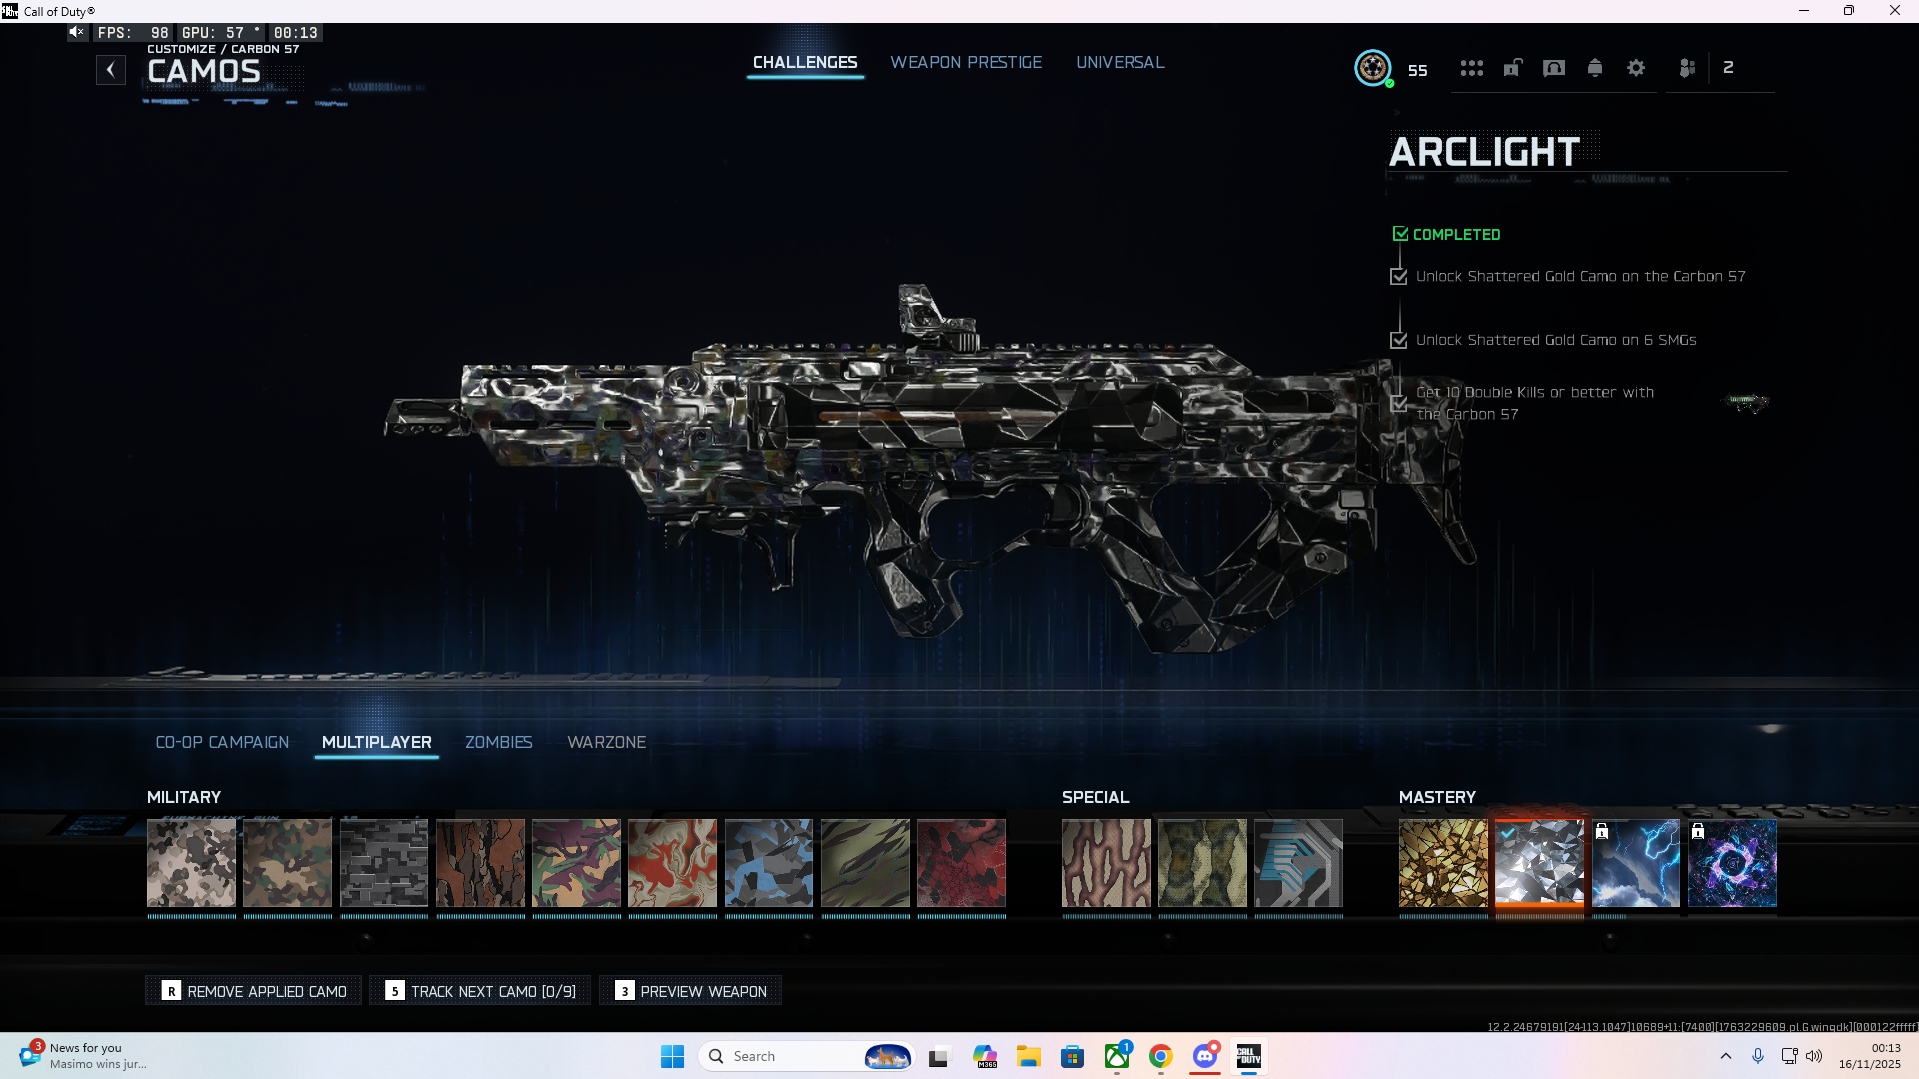Image resolution: width=1919 pixels, height=1079 pixels.
Task: Show hidden icons in the system tray
Action: (1726, 1056)
